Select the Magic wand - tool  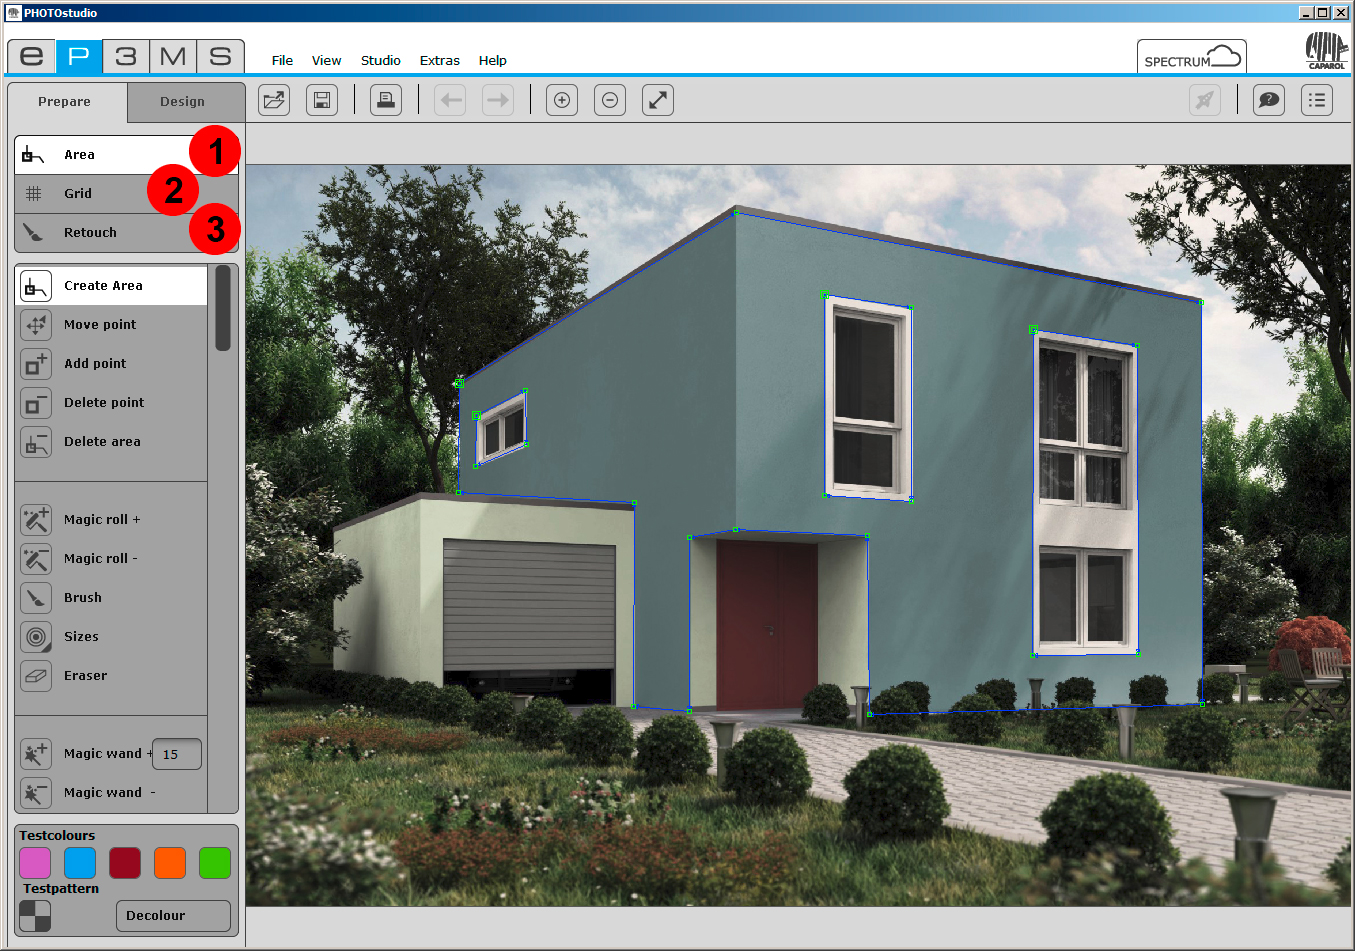click(x=111, y=793)
